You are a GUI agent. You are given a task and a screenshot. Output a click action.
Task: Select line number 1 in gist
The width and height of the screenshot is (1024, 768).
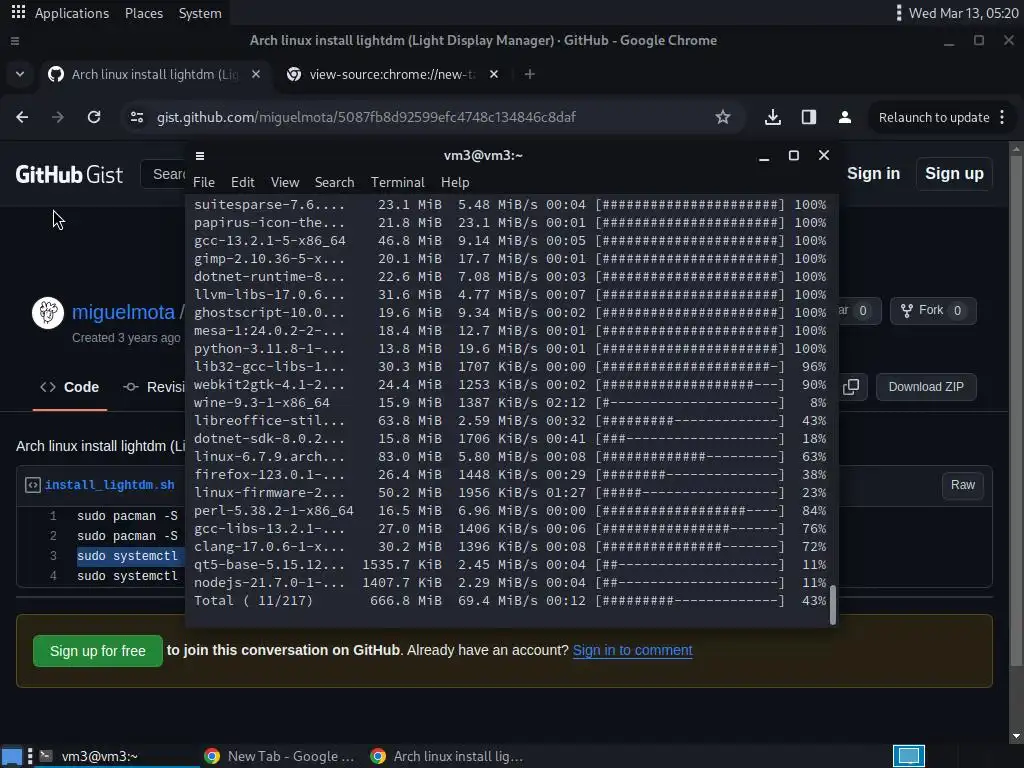[x=53, y=516]
